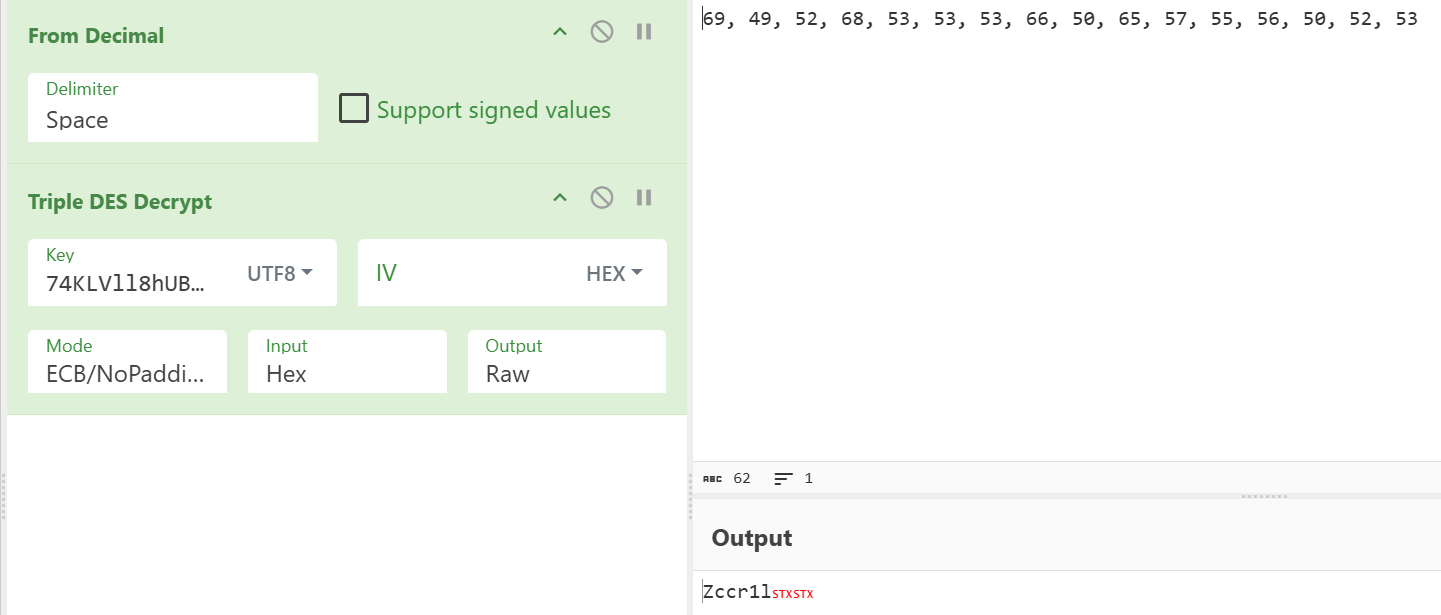The image size is (1441, 615).
Task: Open the IV HEX format dropdown
Action: click(613, 273)
